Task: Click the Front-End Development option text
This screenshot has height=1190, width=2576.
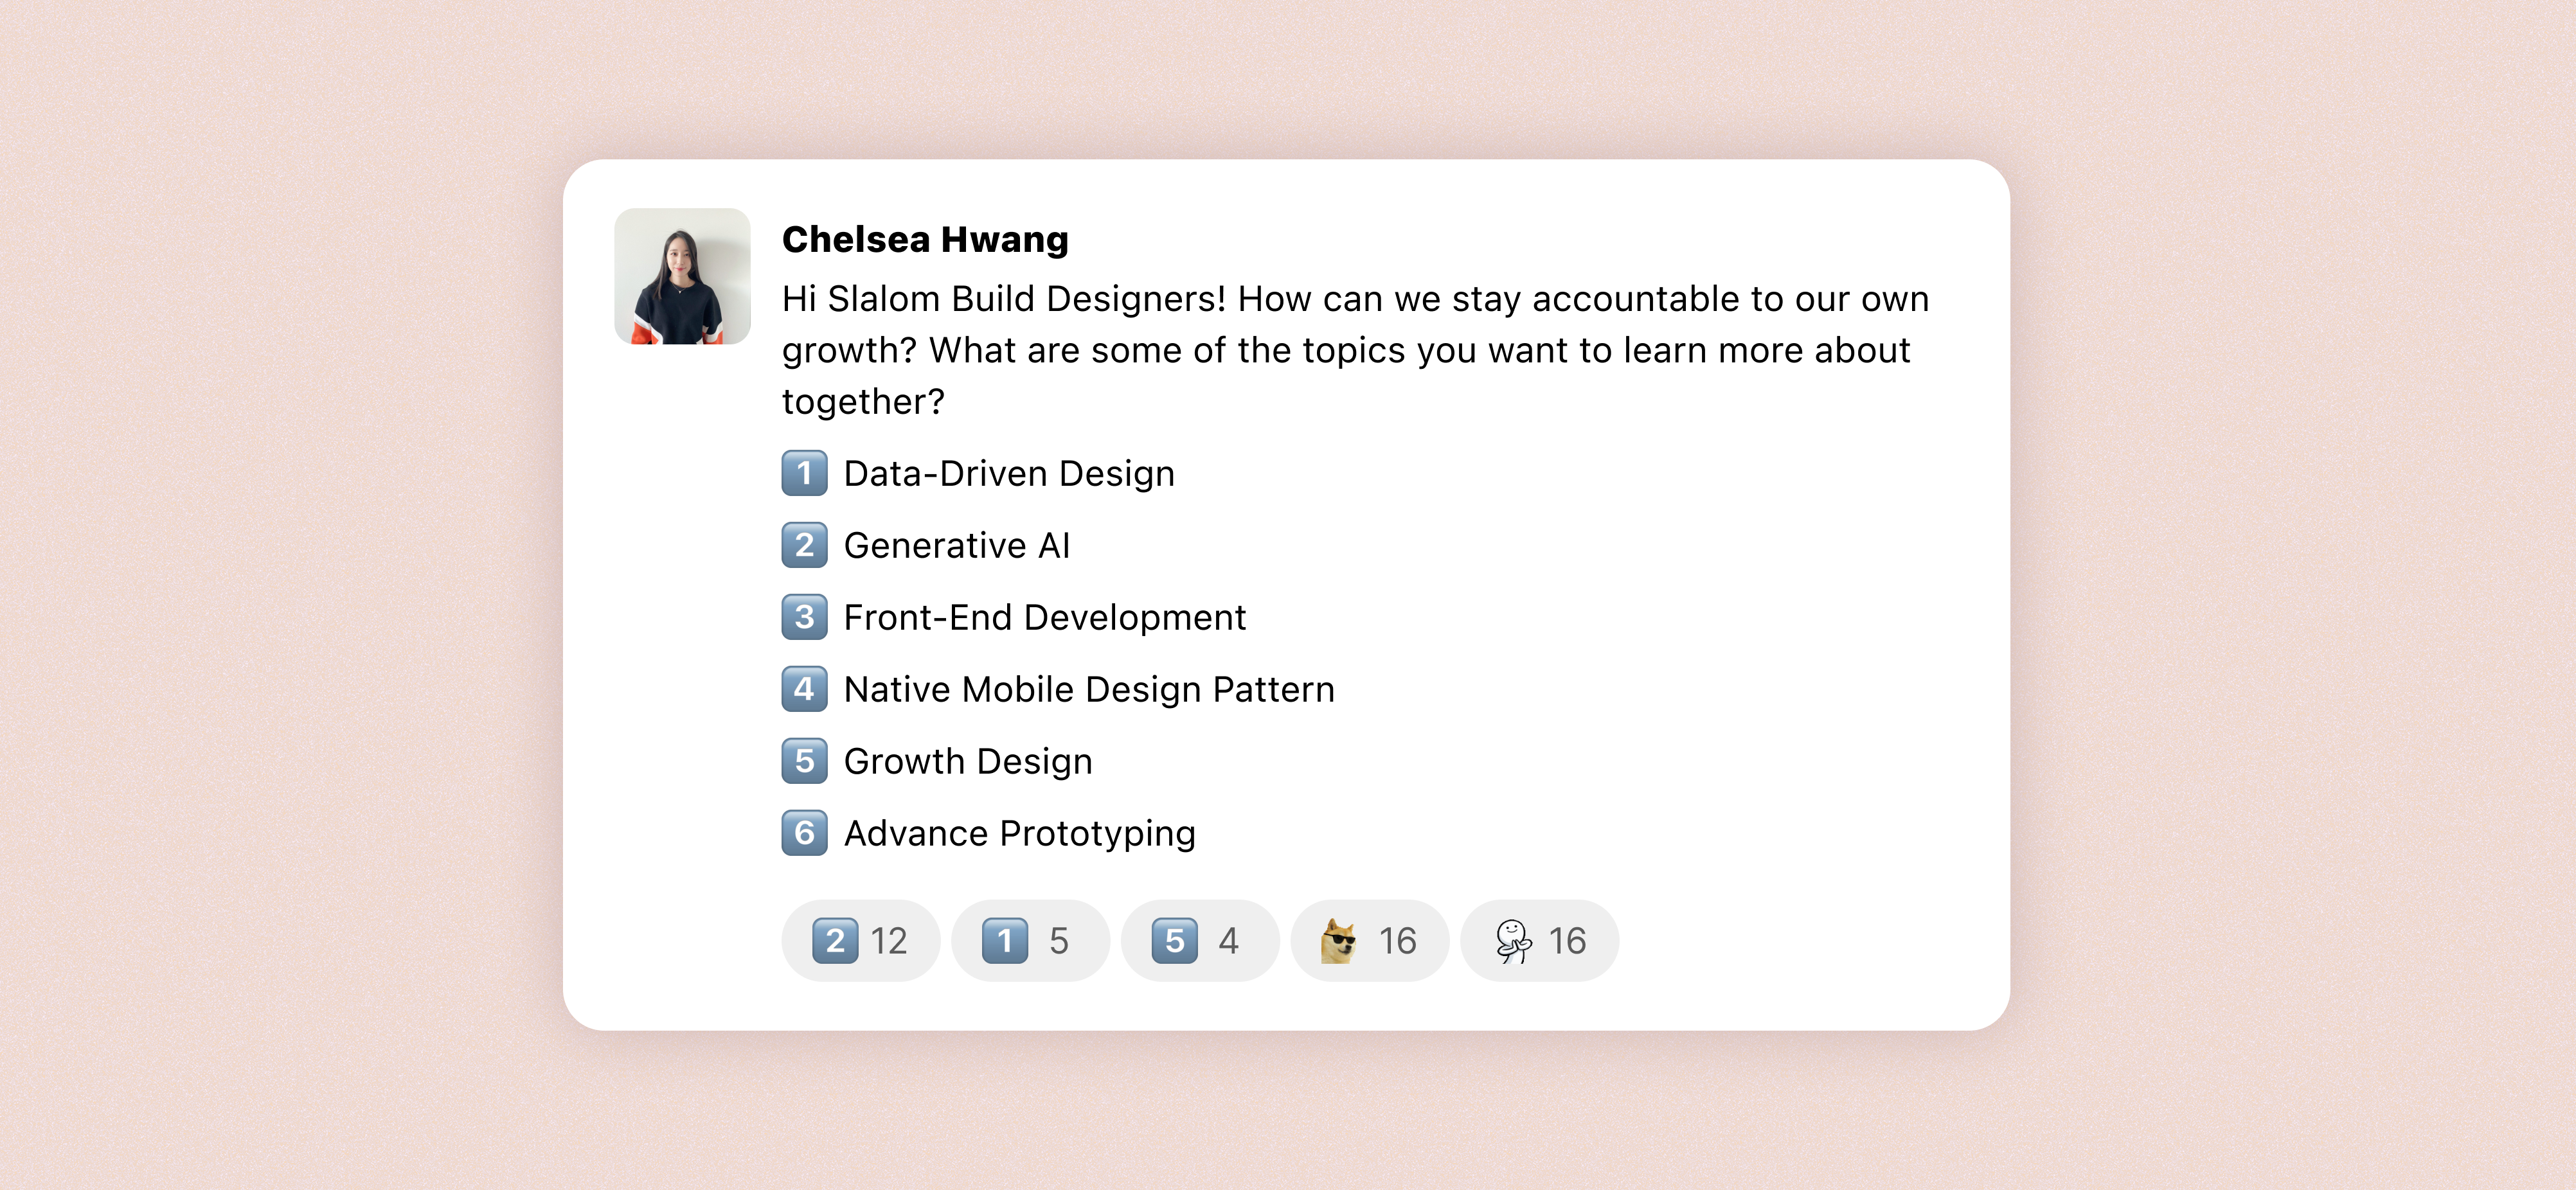Action: [x=1045, y=618]
